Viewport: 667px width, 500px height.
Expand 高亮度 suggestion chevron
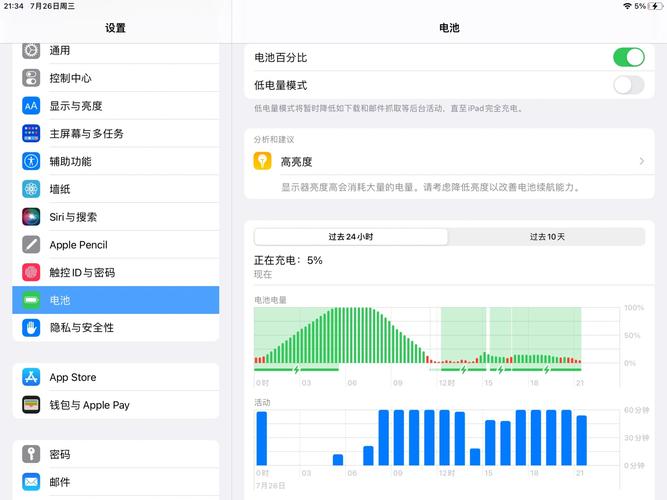[x=641, y=161]
